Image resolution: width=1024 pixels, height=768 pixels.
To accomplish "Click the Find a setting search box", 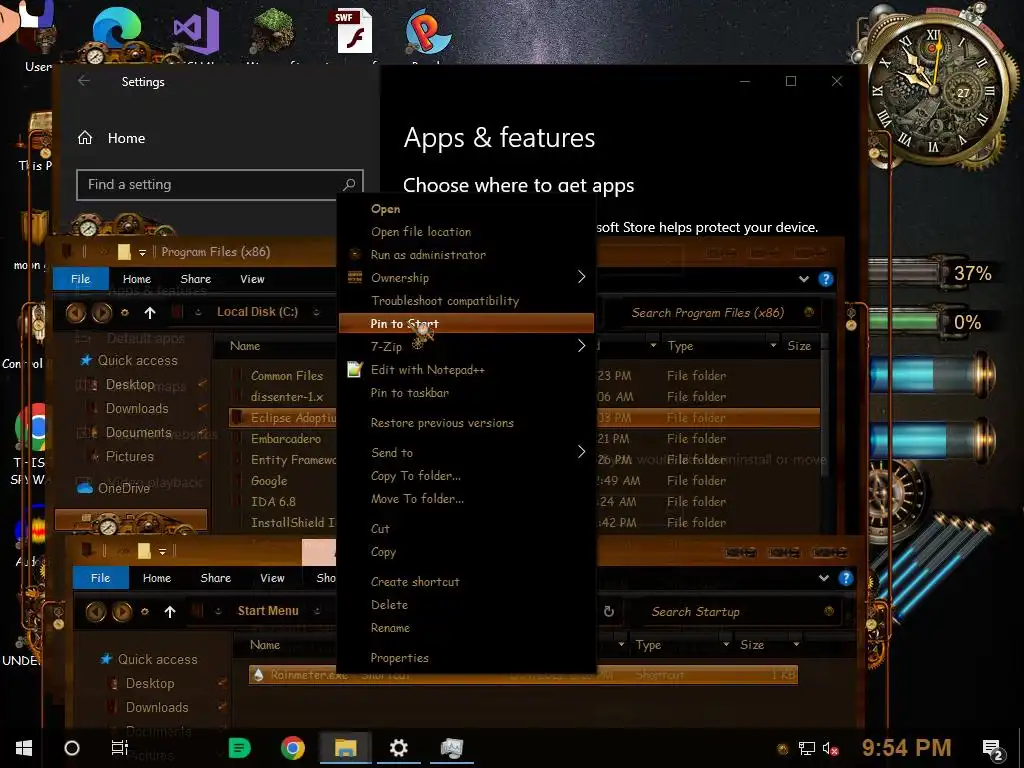I will click(219, 184).
